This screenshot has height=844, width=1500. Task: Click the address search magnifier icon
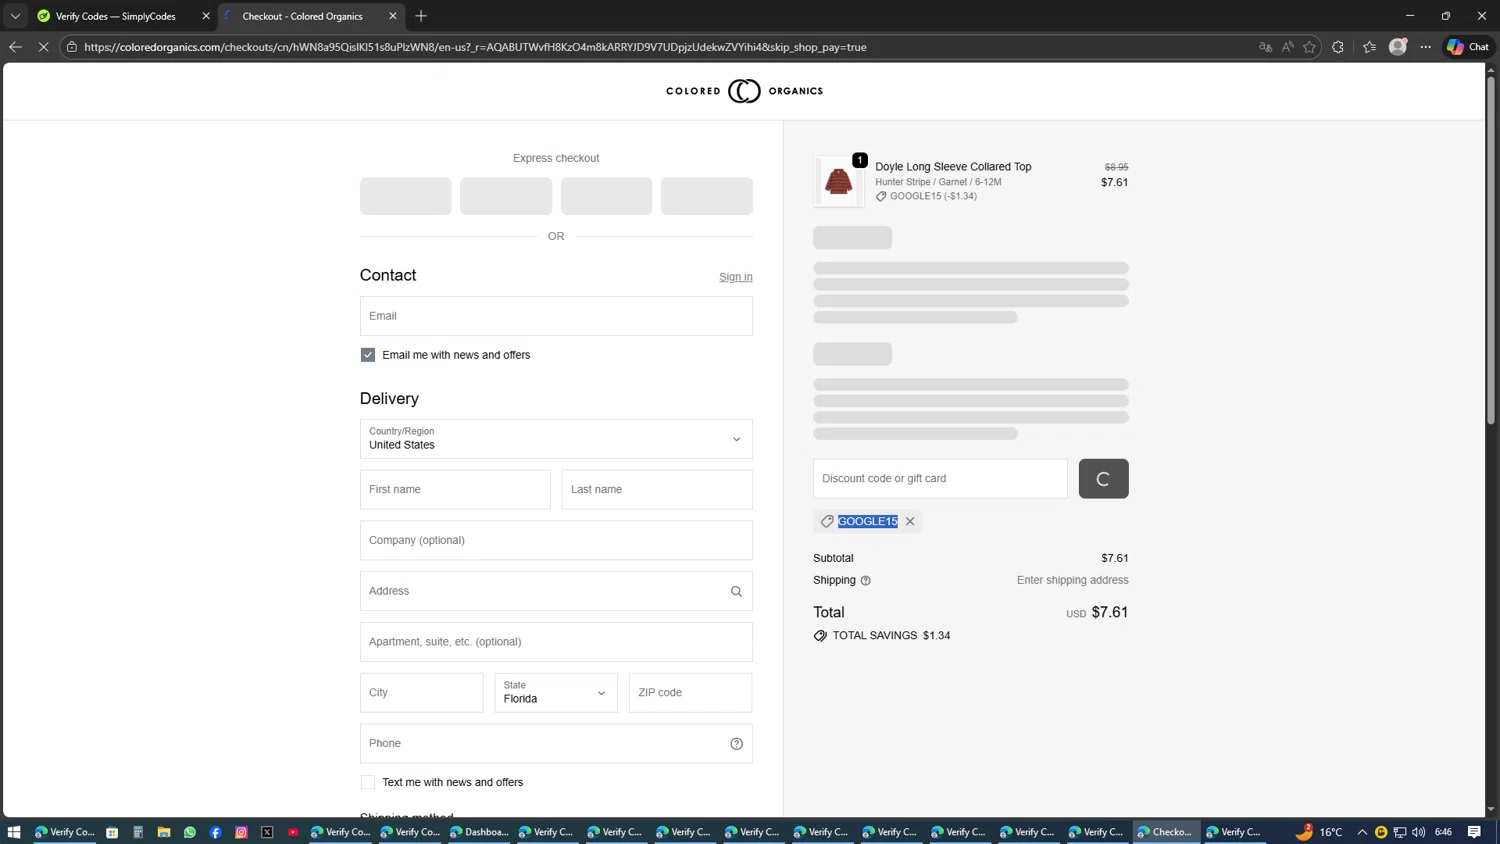point(736,592)
